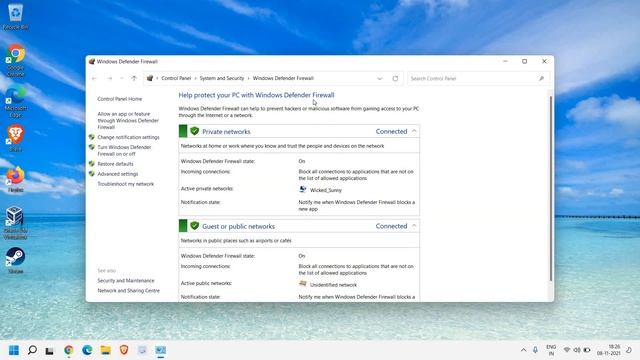Click the Search Control Panel field

pos(478,78)
